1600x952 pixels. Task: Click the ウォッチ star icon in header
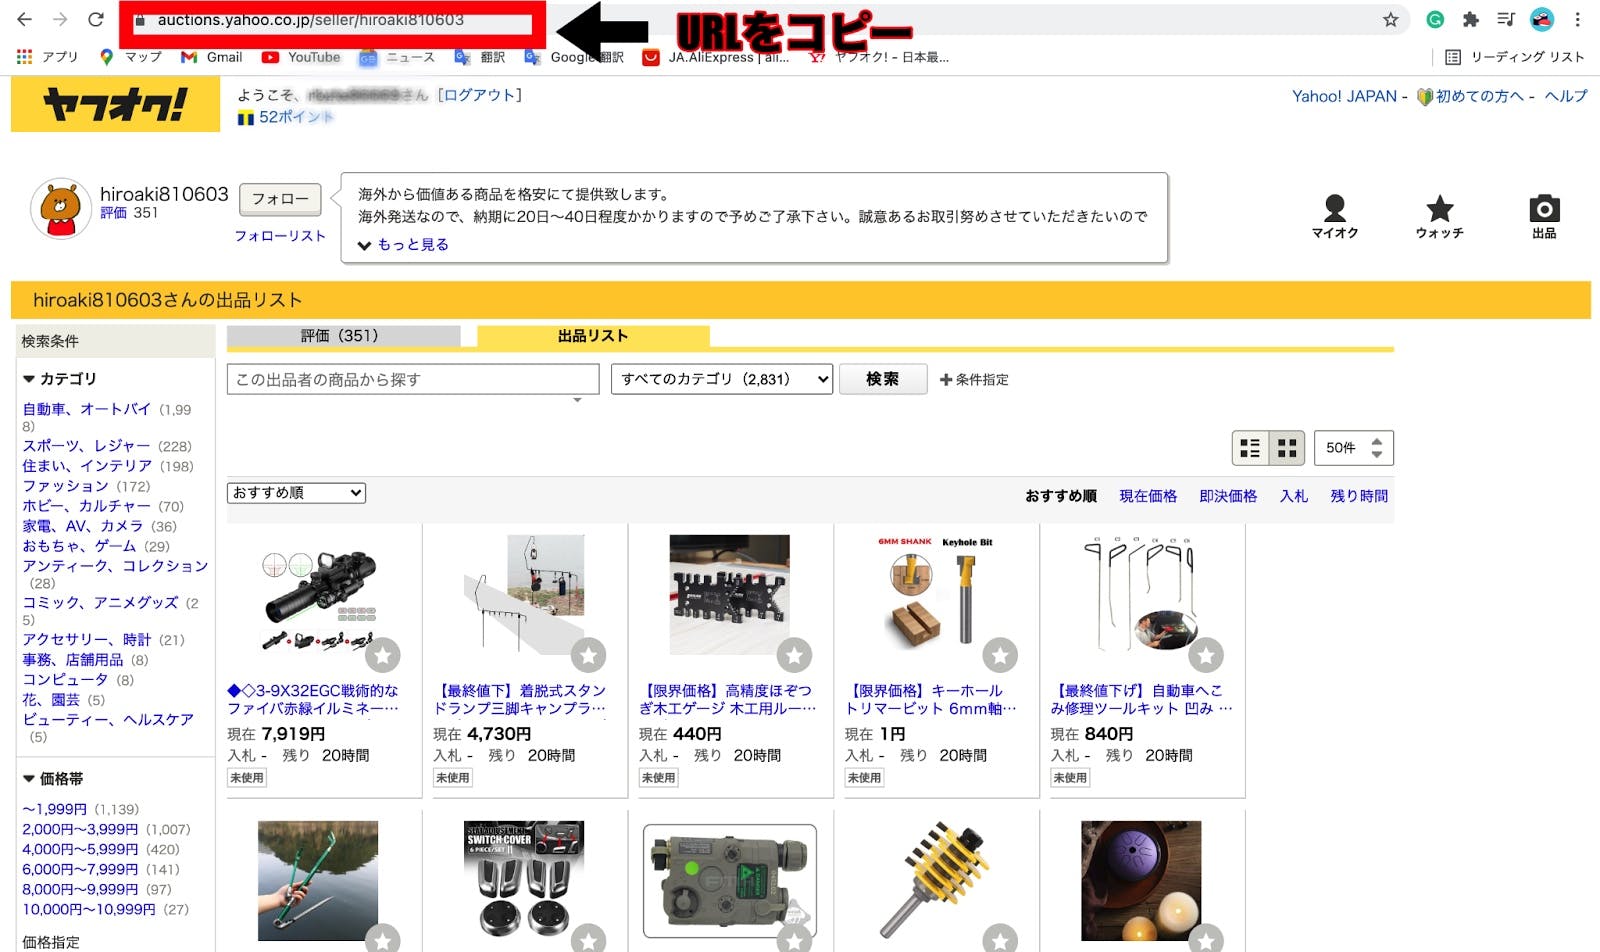[1439, 216]
